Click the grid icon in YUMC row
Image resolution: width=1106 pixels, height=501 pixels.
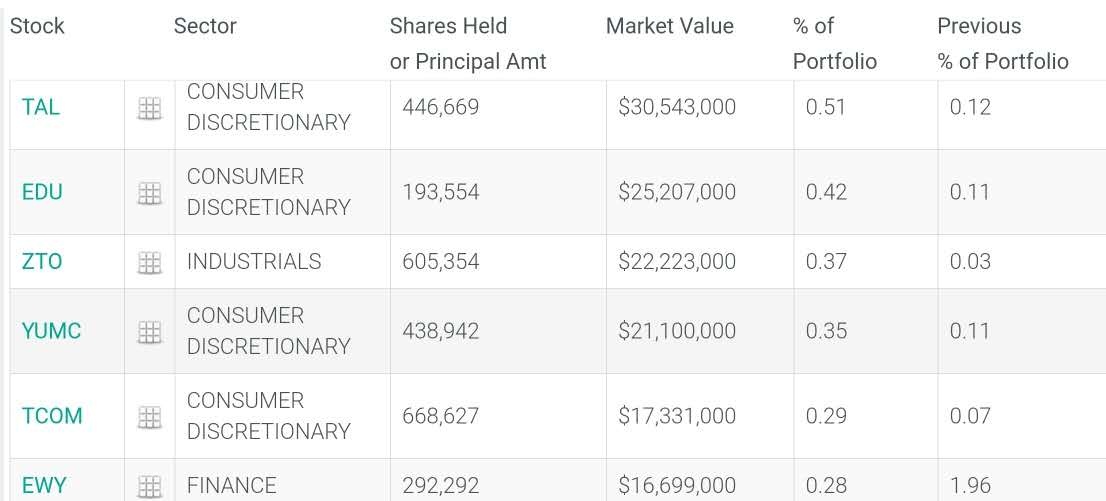coord(149,332)
